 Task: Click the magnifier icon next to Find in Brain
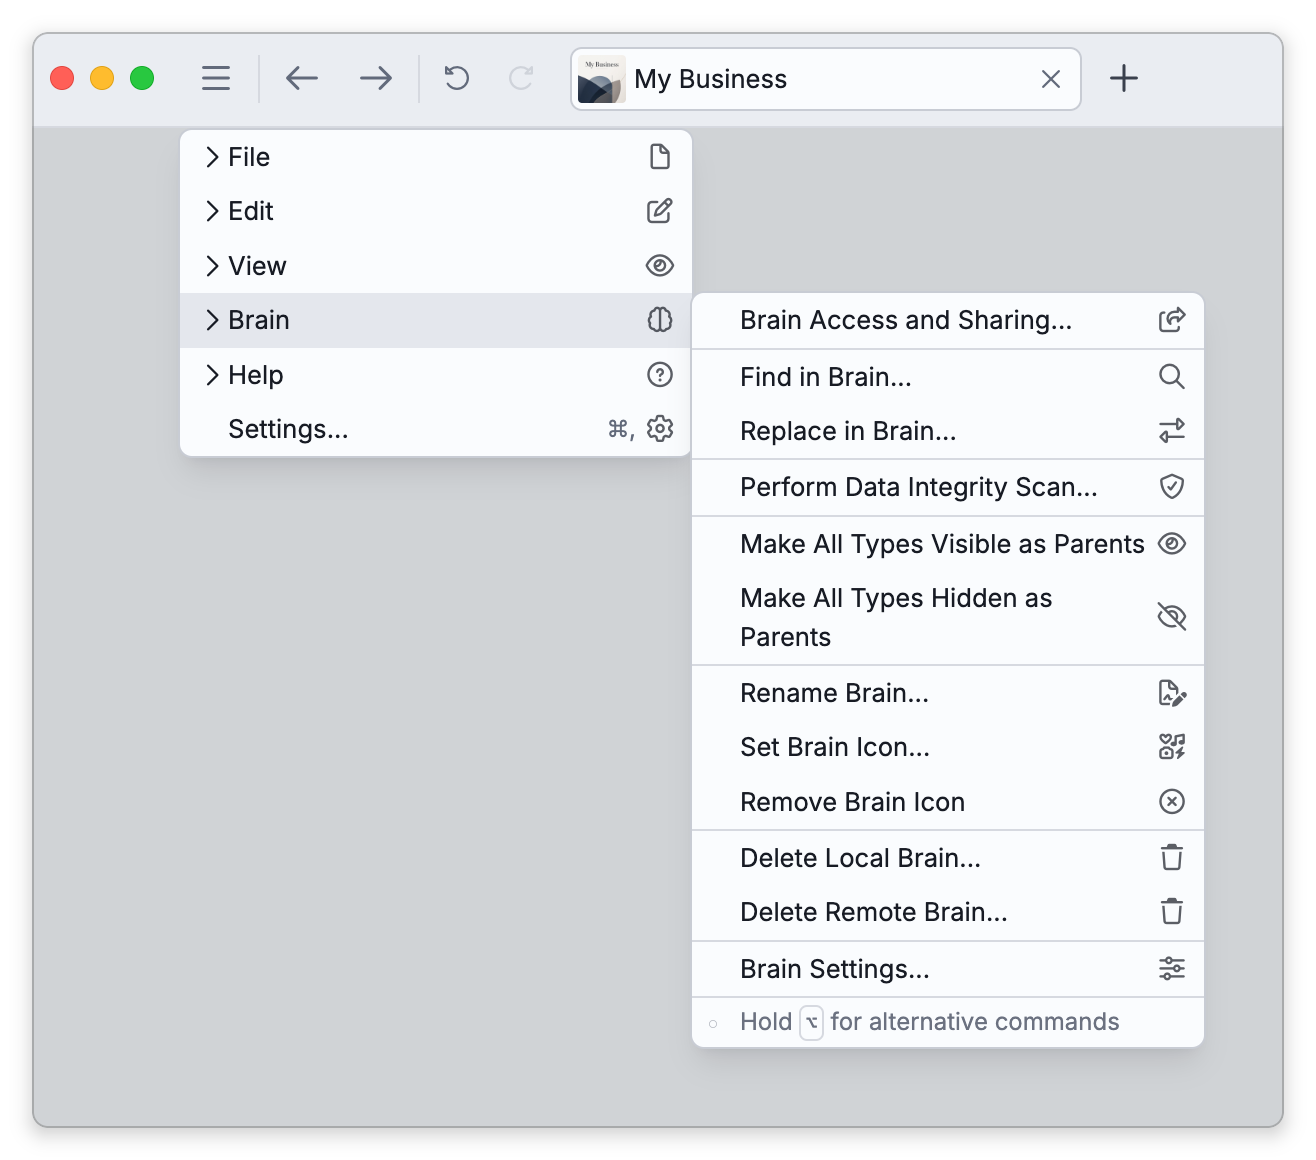(x=1172, y=376)
